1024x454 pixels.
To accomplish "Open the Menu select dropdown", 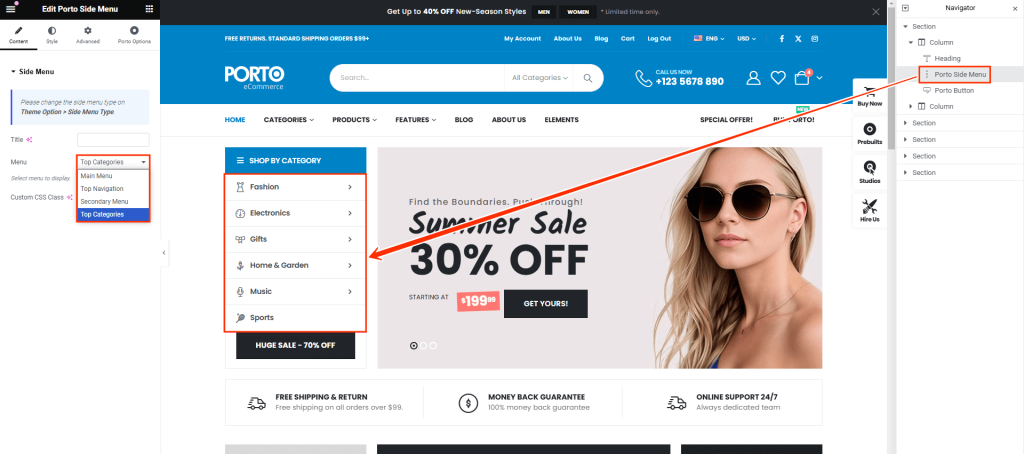I will coord(113,161).
